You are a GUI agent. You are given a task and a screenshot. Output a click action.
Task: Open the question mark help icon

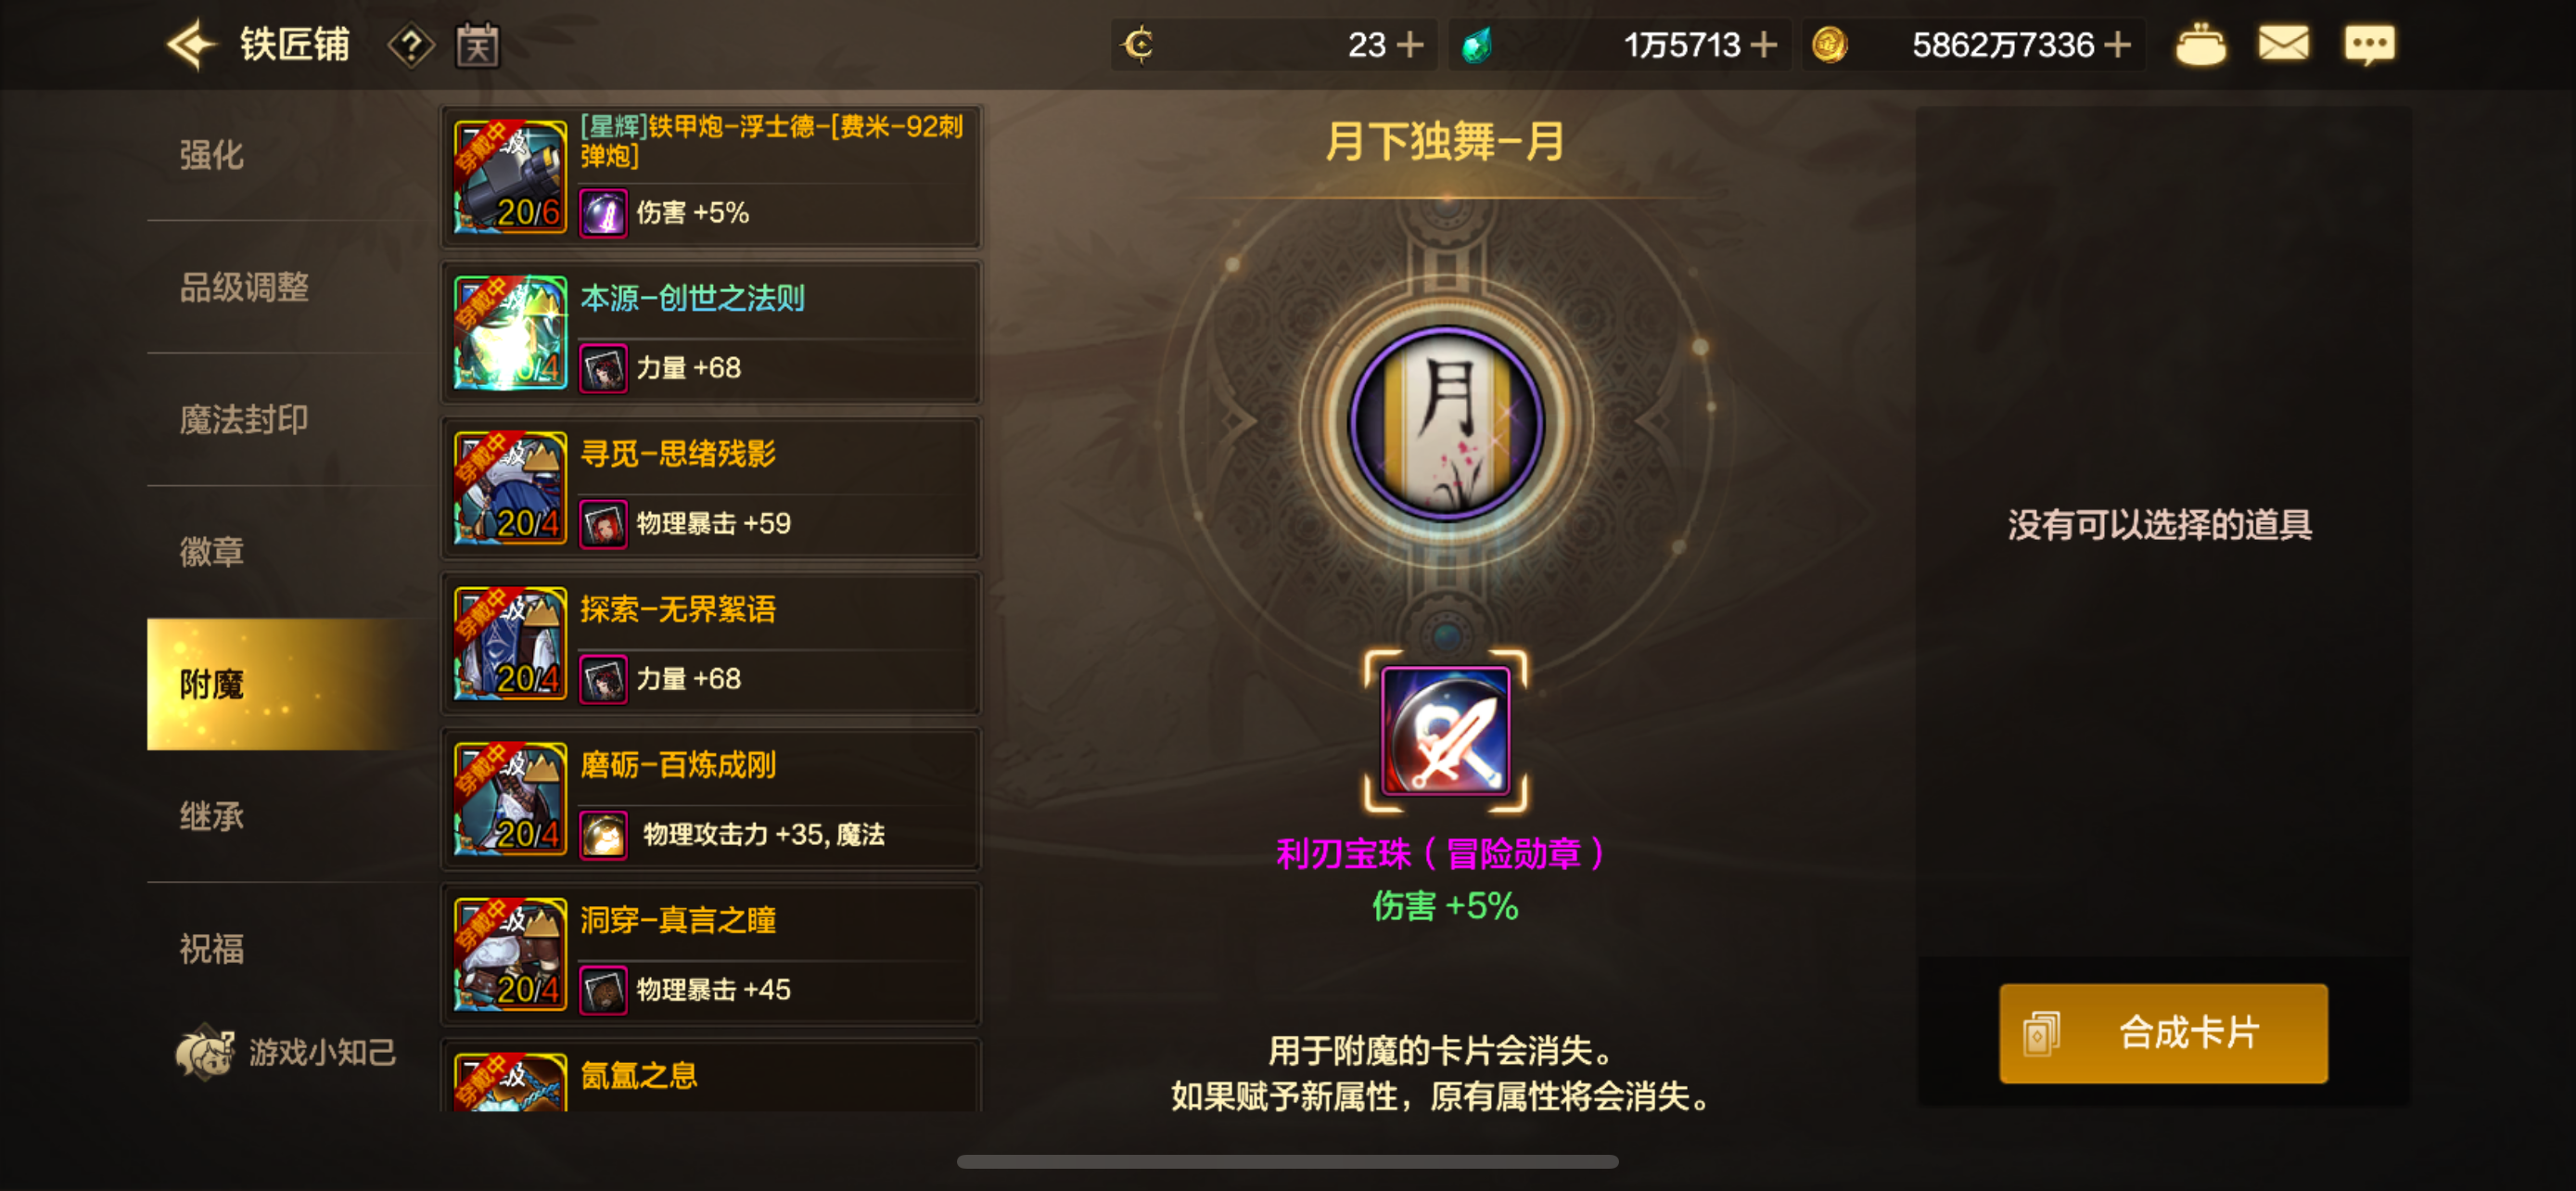410,45
